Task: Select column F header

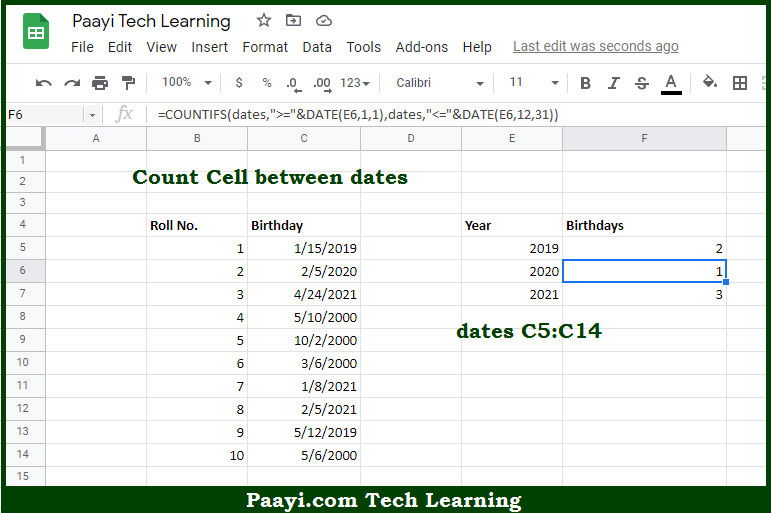Action: (x=644, y=138)
